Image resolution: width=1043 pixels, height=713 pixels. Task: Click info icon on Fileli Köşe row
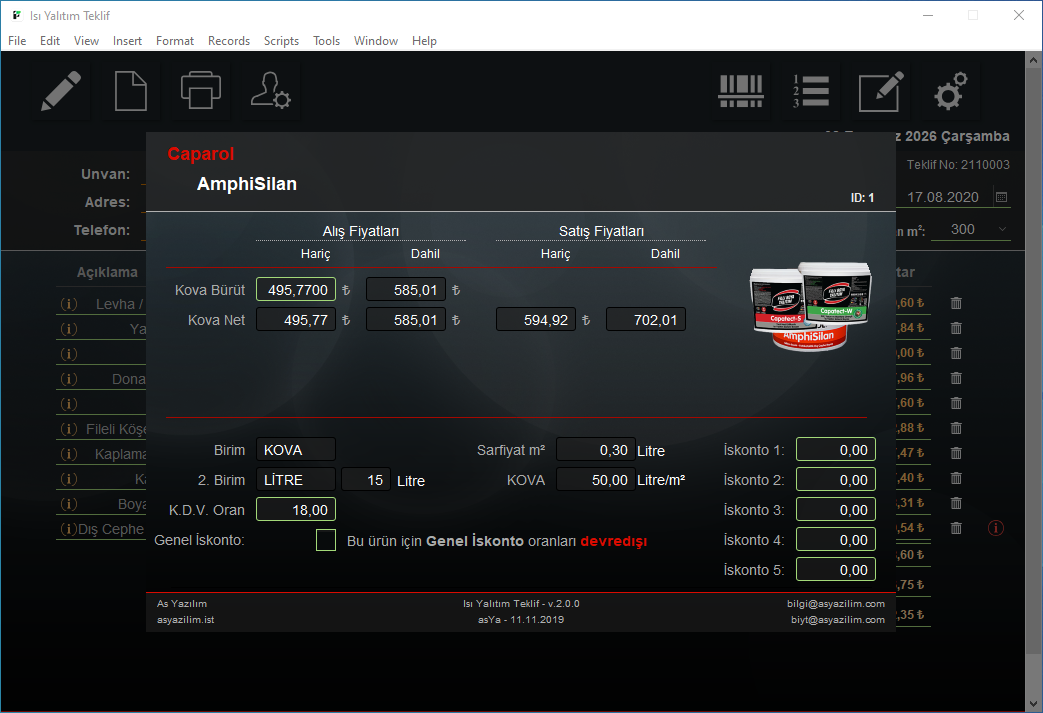tap(69, 429)
